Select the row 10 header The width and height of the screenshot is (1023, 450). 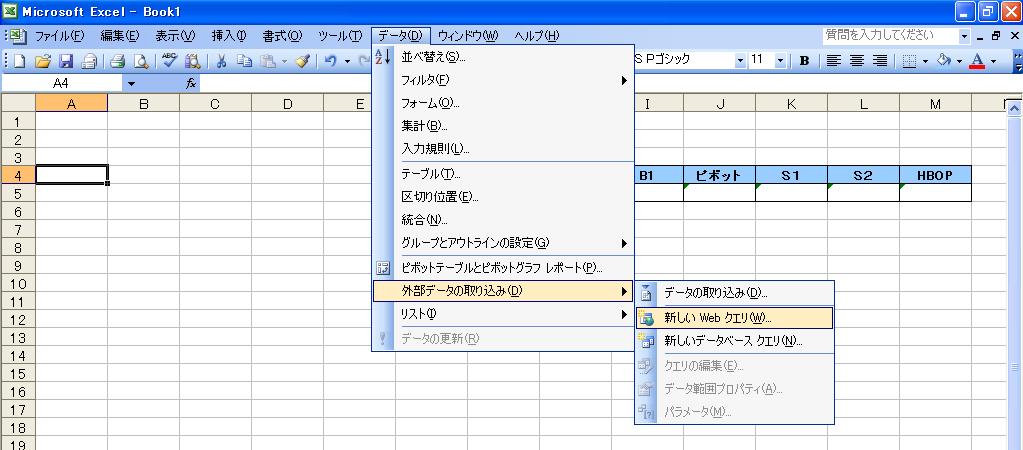click(18, 284)
